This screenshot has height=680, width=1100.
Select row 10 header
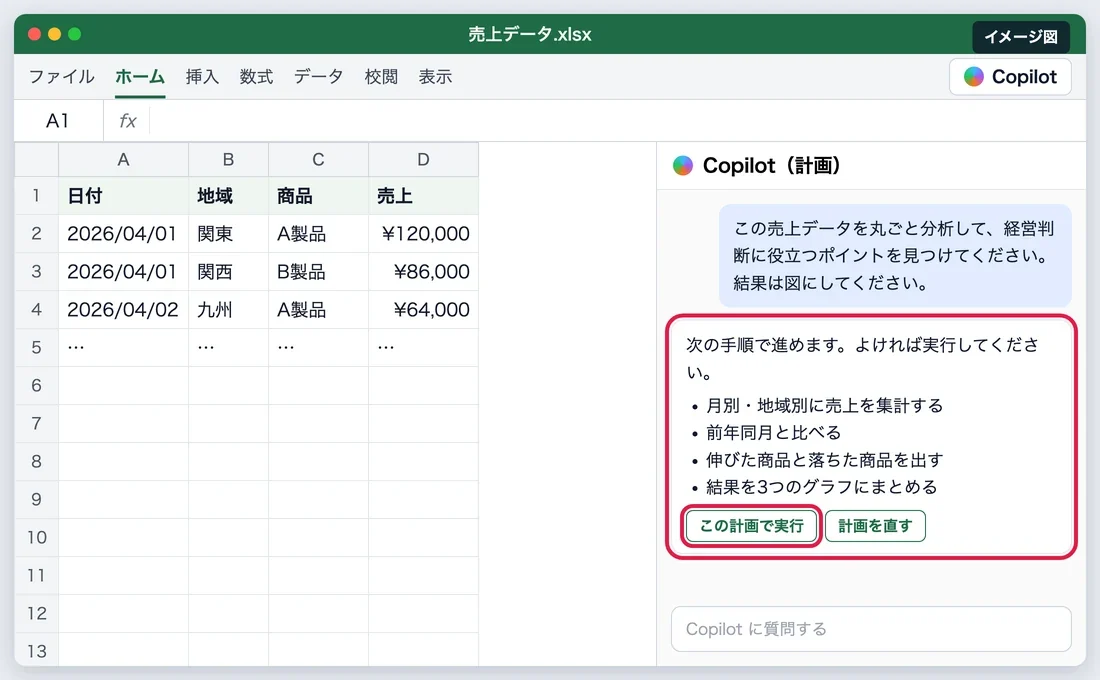(x=36, y=538)
